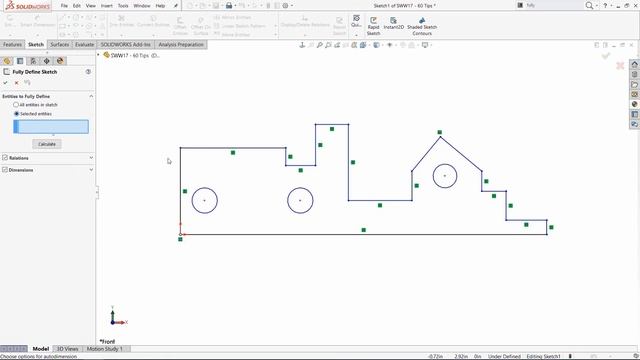Toggle the Dimensions checkbox
The width and height of the screenshot is (640, 360).
pyautogui.click(x=5, y=169)
